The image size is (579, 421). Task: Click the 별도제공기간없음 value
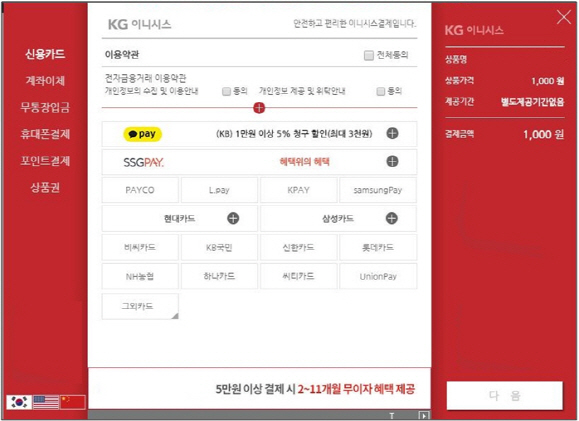coord(532,102)
